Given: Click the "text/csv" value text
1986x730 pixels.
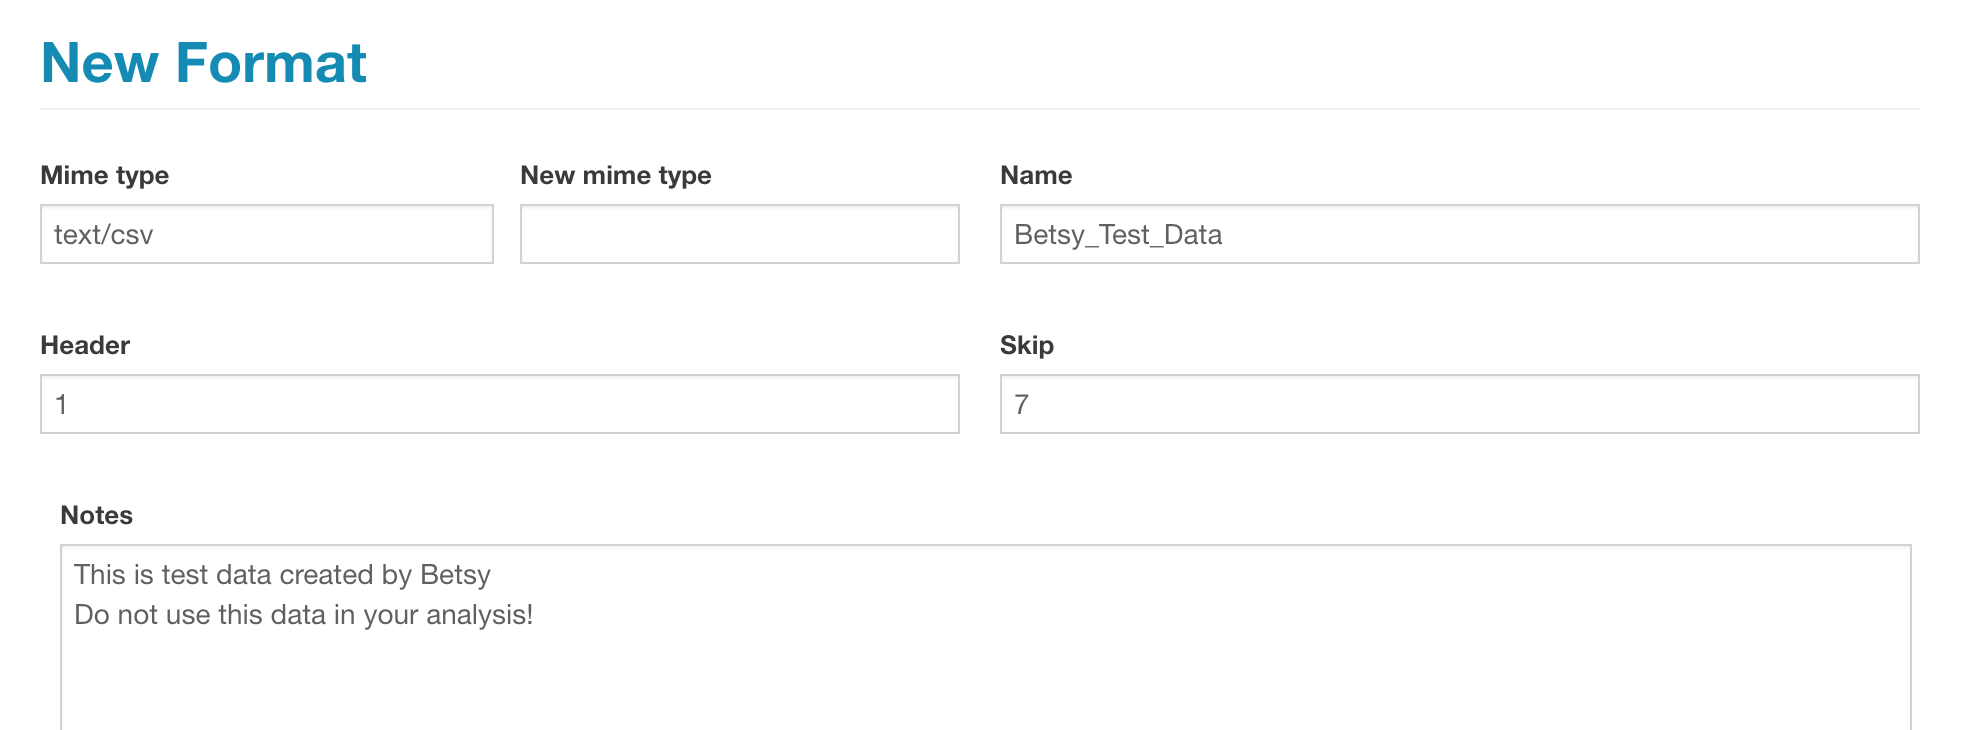Looking at the screenshot, I should click(103, 235).
